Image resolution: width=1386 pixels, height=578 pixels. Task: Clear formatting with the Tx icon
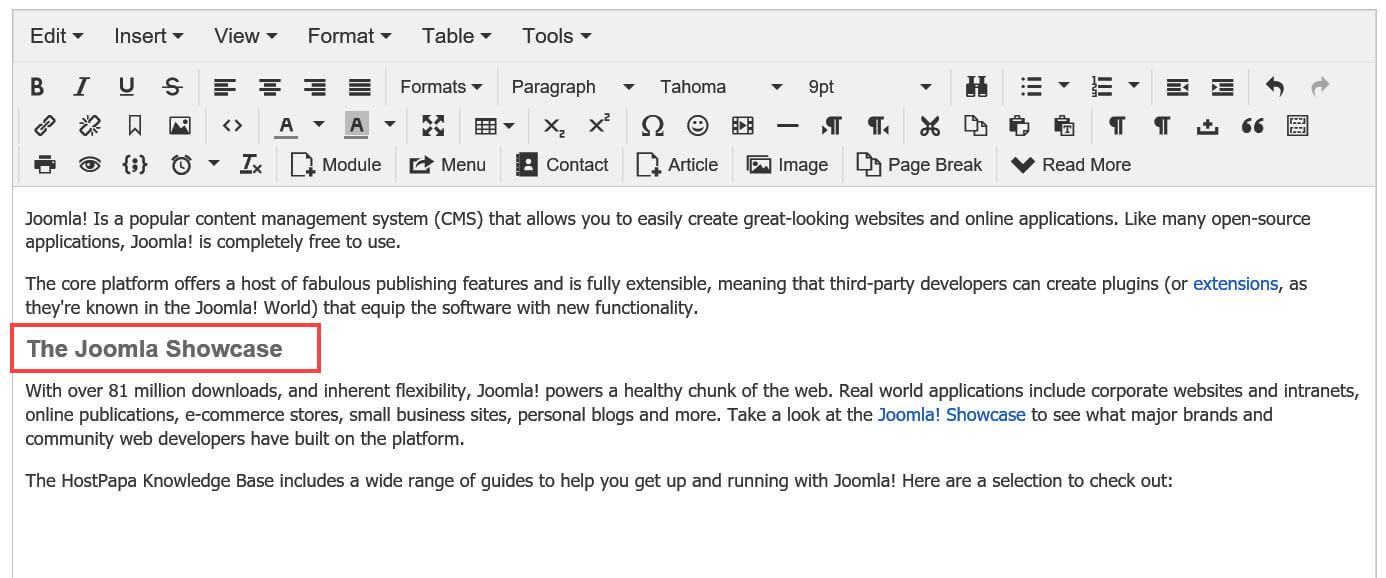(x=251, y=165)
